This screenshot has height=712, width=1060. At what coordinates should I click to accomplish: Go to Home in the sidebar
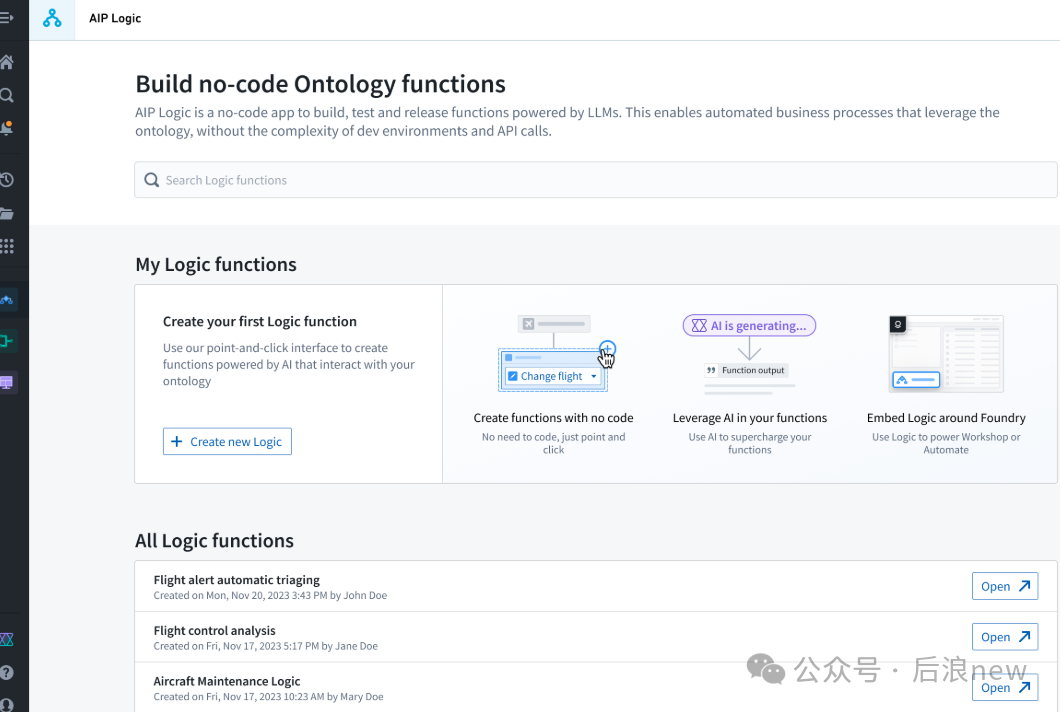pos(7,63)
